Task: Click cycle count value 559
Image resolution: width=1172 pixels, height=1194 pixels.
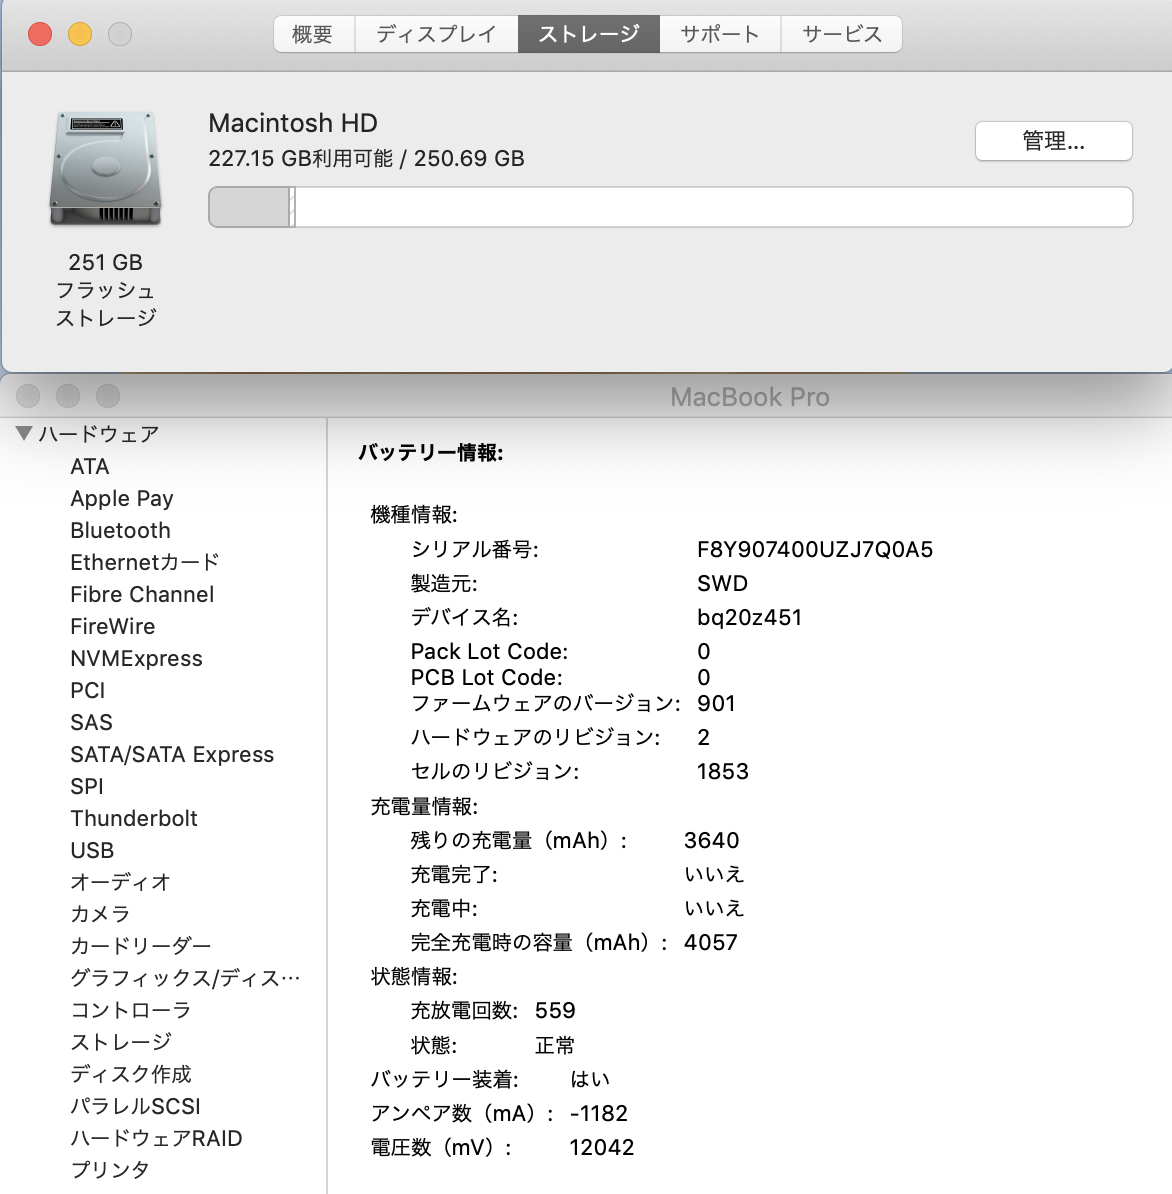Action: coord(554,1010)
